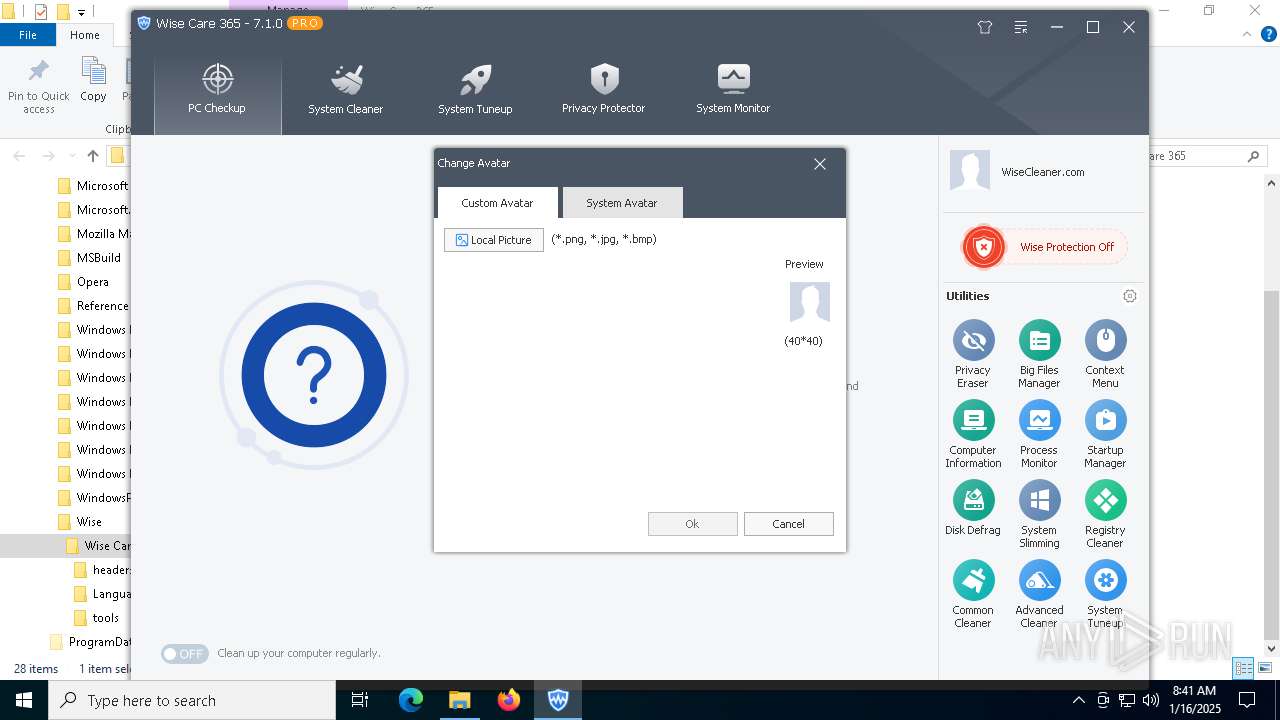Launch Microsoft Edge from taskbar
Image resolution: width=1280 pixels, height=720 pixels.
click(411, 700)
